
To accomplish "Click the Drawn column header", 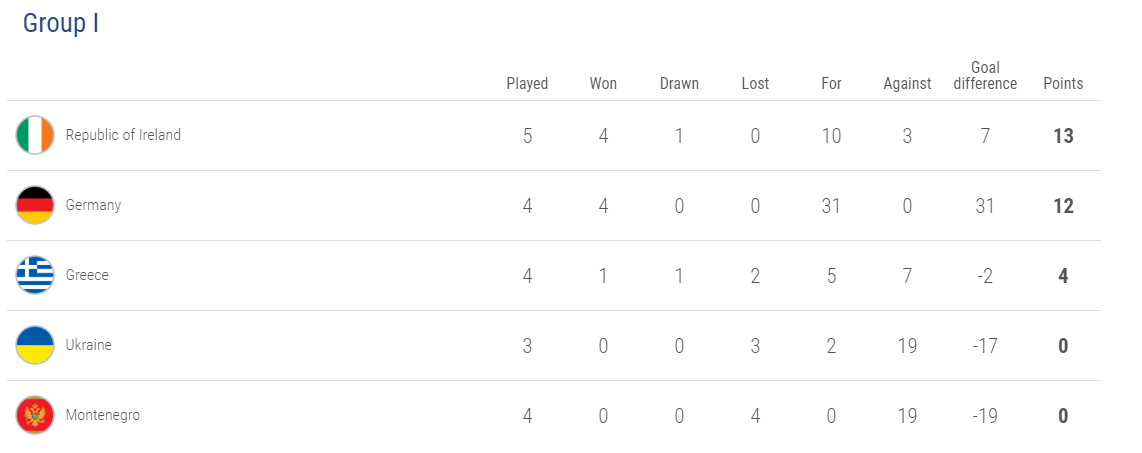I will (x=679, y=84).
